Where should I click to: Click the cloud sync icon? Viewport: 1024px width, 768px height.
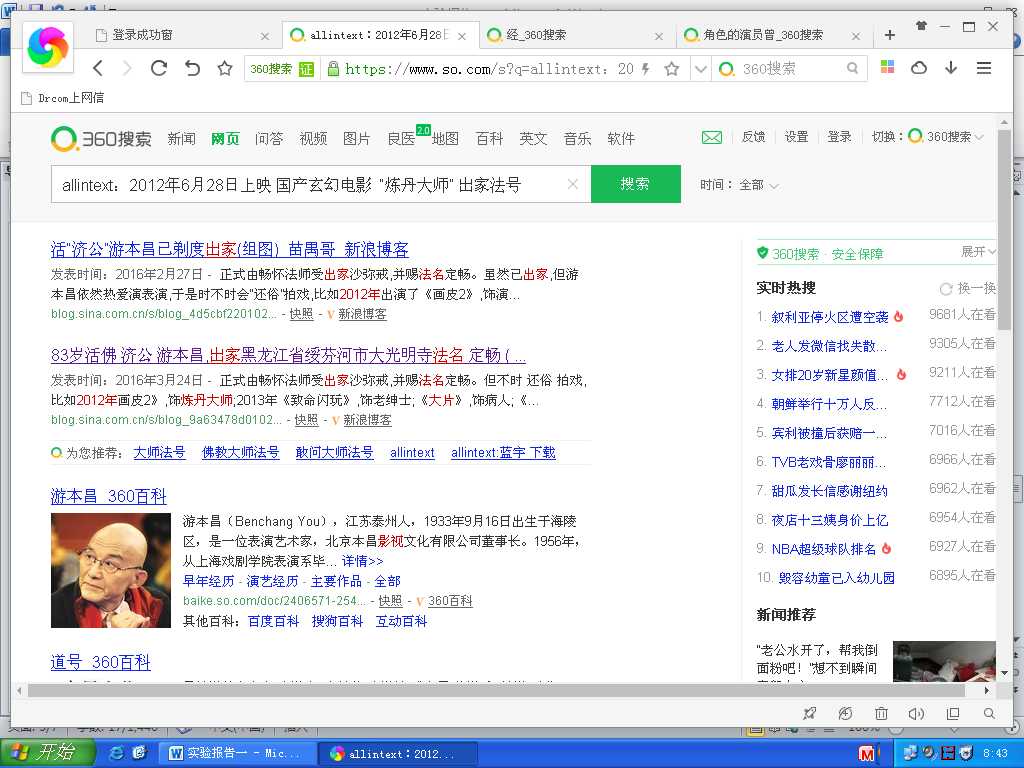(919, 67)
